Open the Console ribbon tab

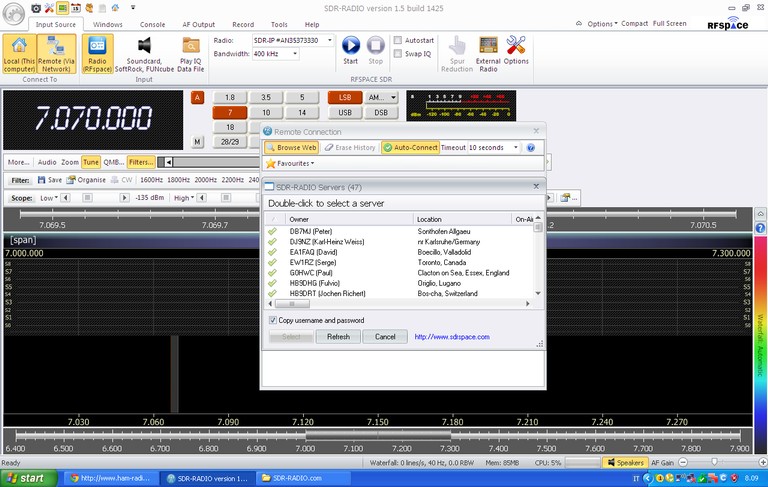pos(152,23)
